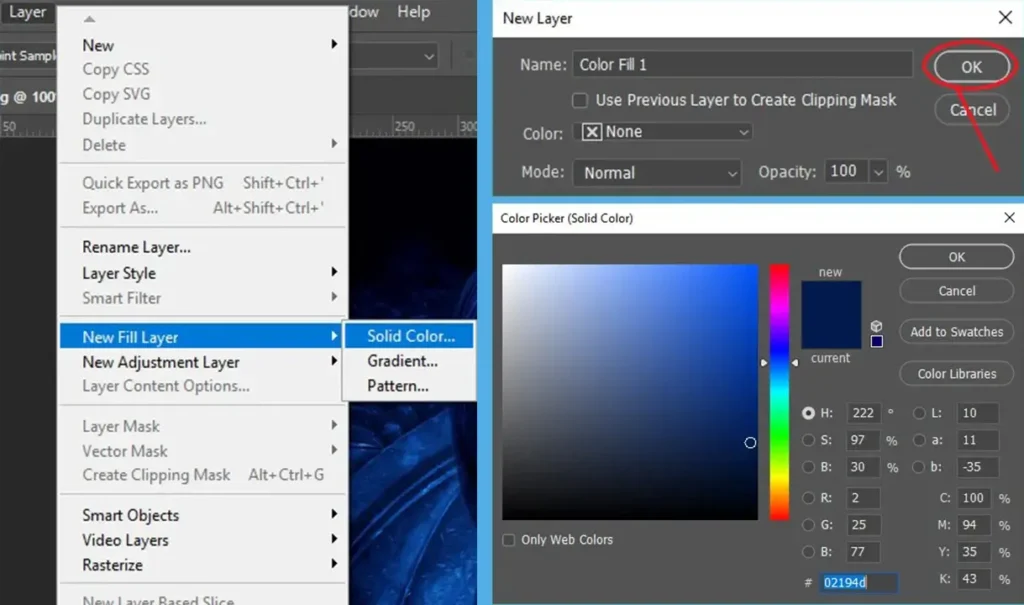
Task: Enable Use Previous Layer to Create Clipping Mask
Action: click(579, 100)
